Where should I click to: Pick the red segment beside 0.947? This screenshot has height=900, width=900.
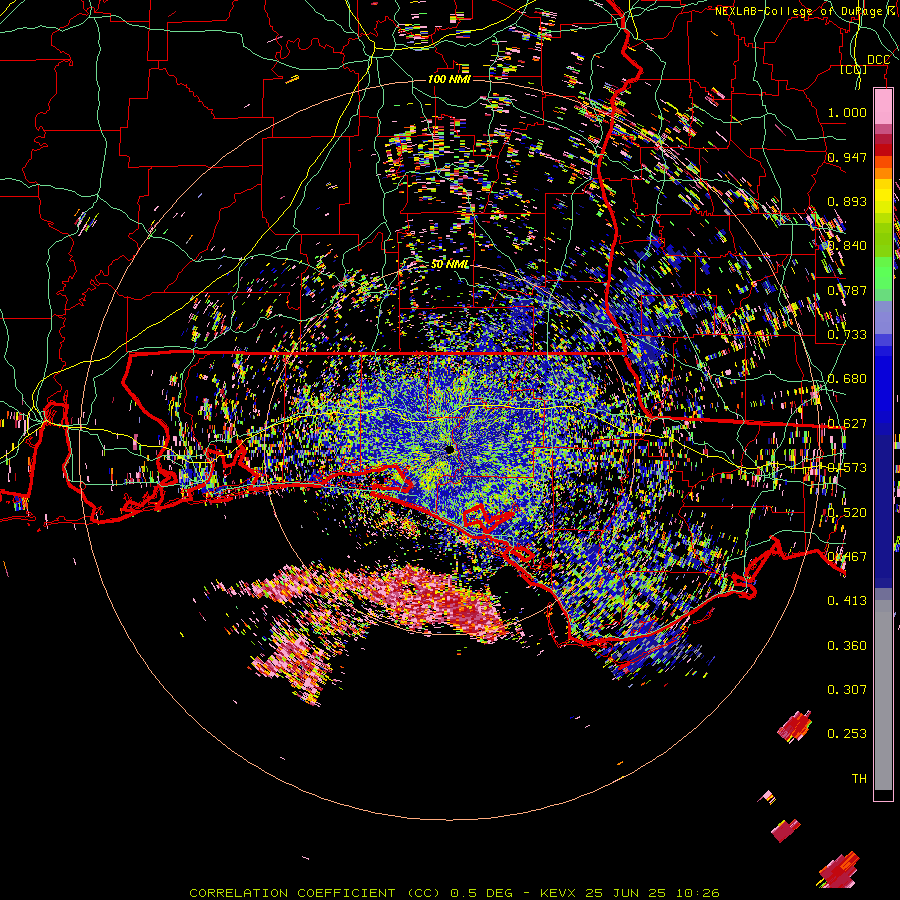pyautogui.click(x=883, y=150)
